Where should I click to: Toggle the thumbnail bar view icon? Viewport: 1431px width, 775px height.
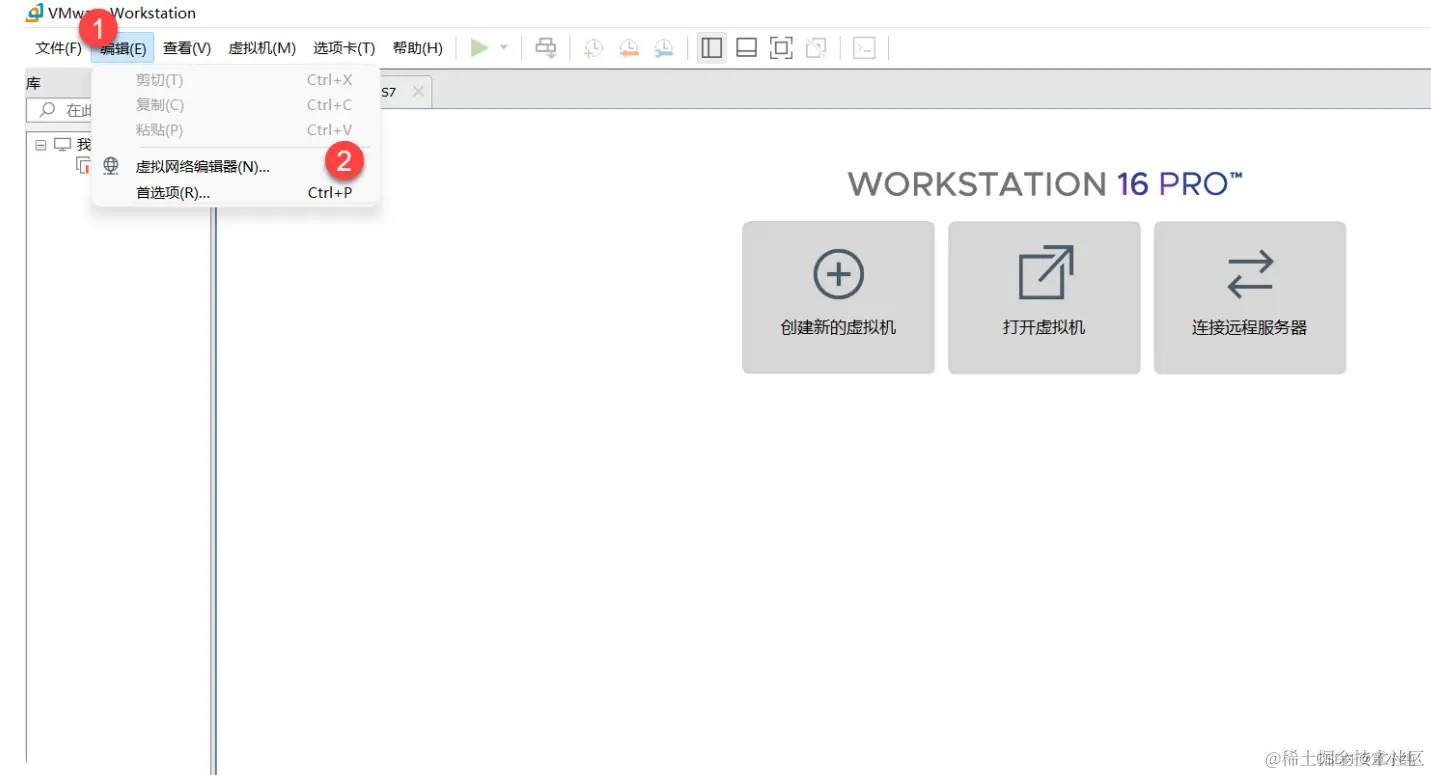746,48
